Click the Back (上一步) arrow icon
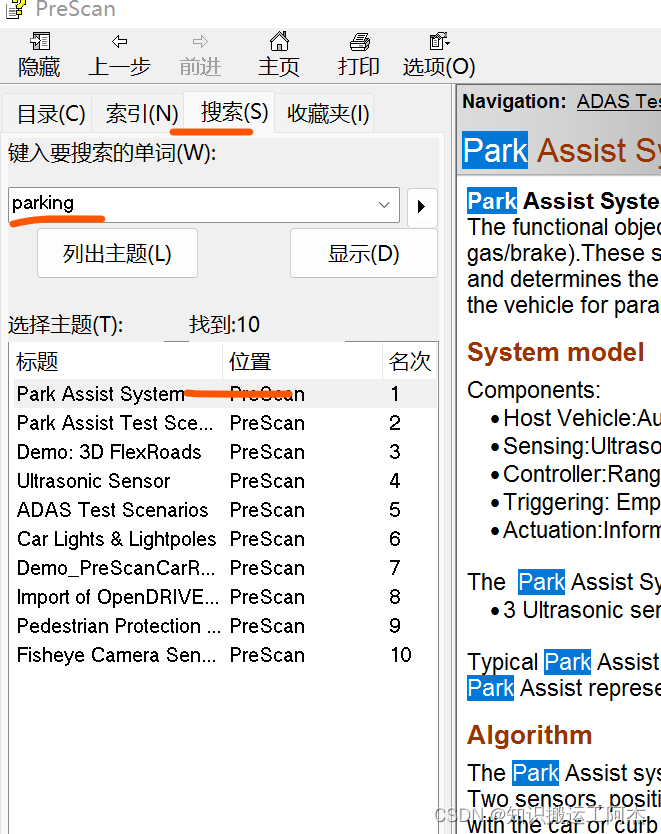This screenshot has height=834, width=661. pos(120,42)
